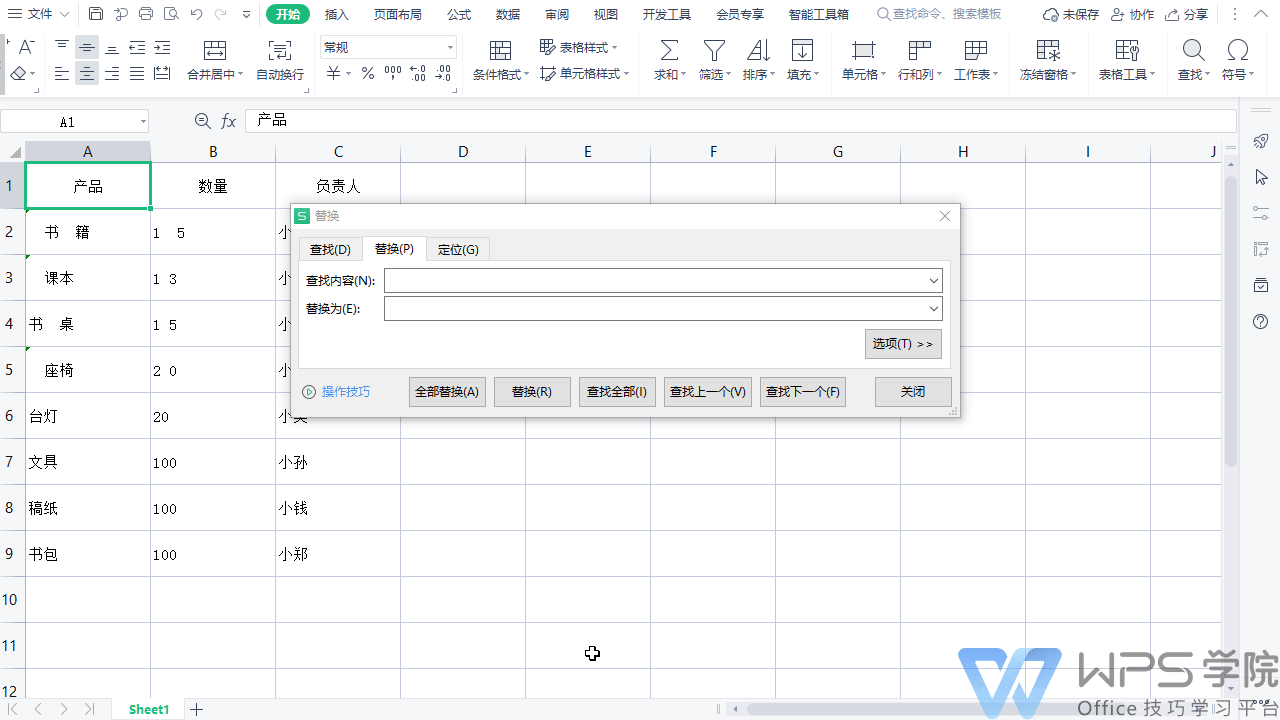Click the eraser clear-format icon
The height and width of the screenshot is (720, 1280).
point(18,74)
